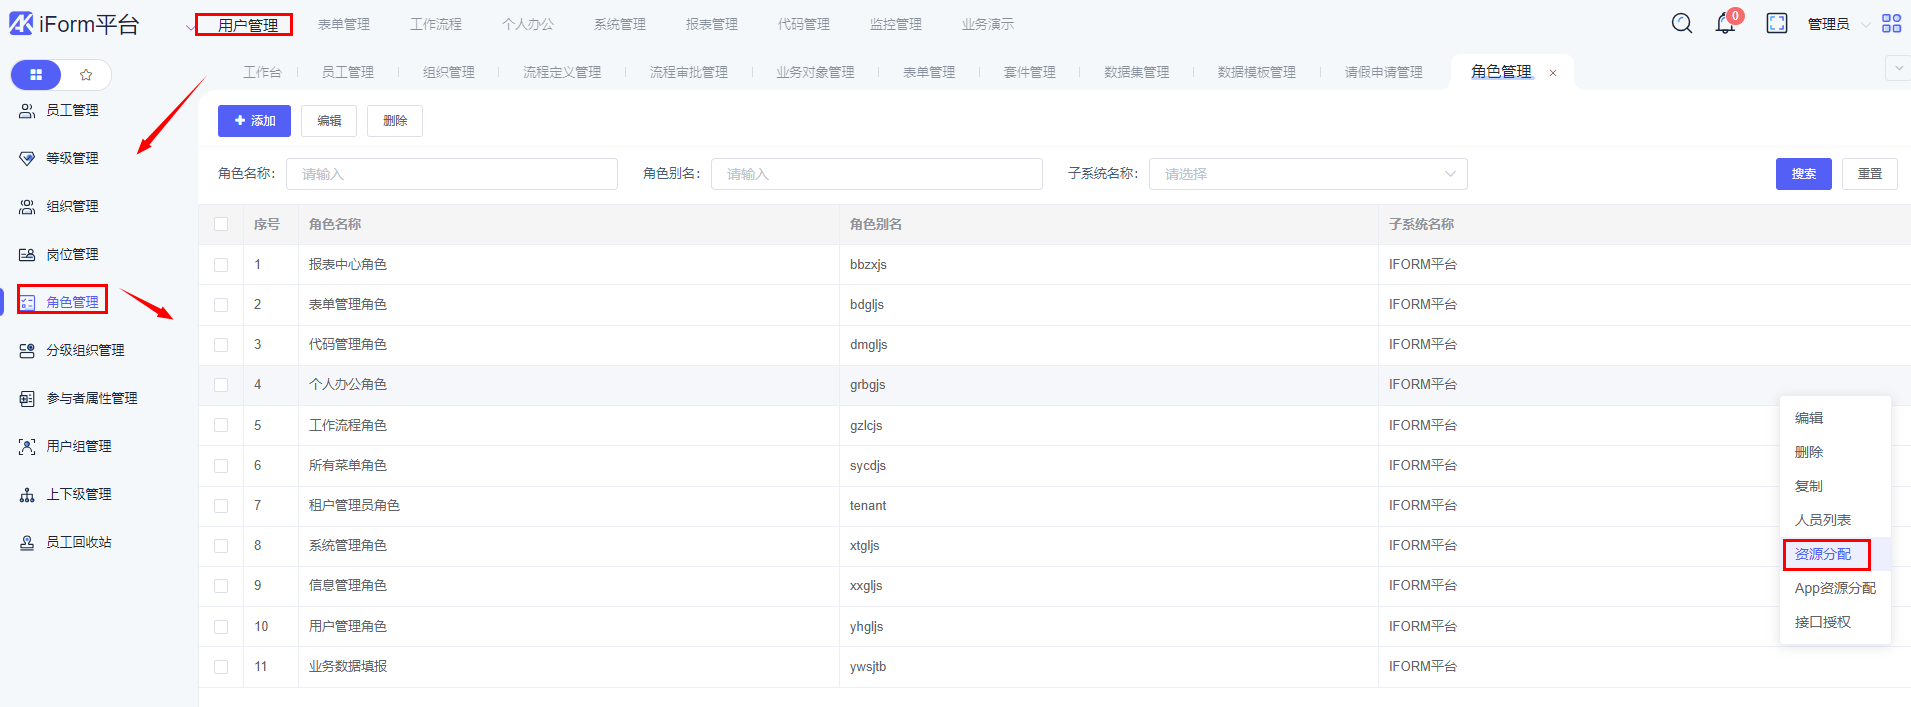Check the box for 报表中心角色 row
The height and width of the screenshot is (707, 1911).
click(x=221, y=265)
